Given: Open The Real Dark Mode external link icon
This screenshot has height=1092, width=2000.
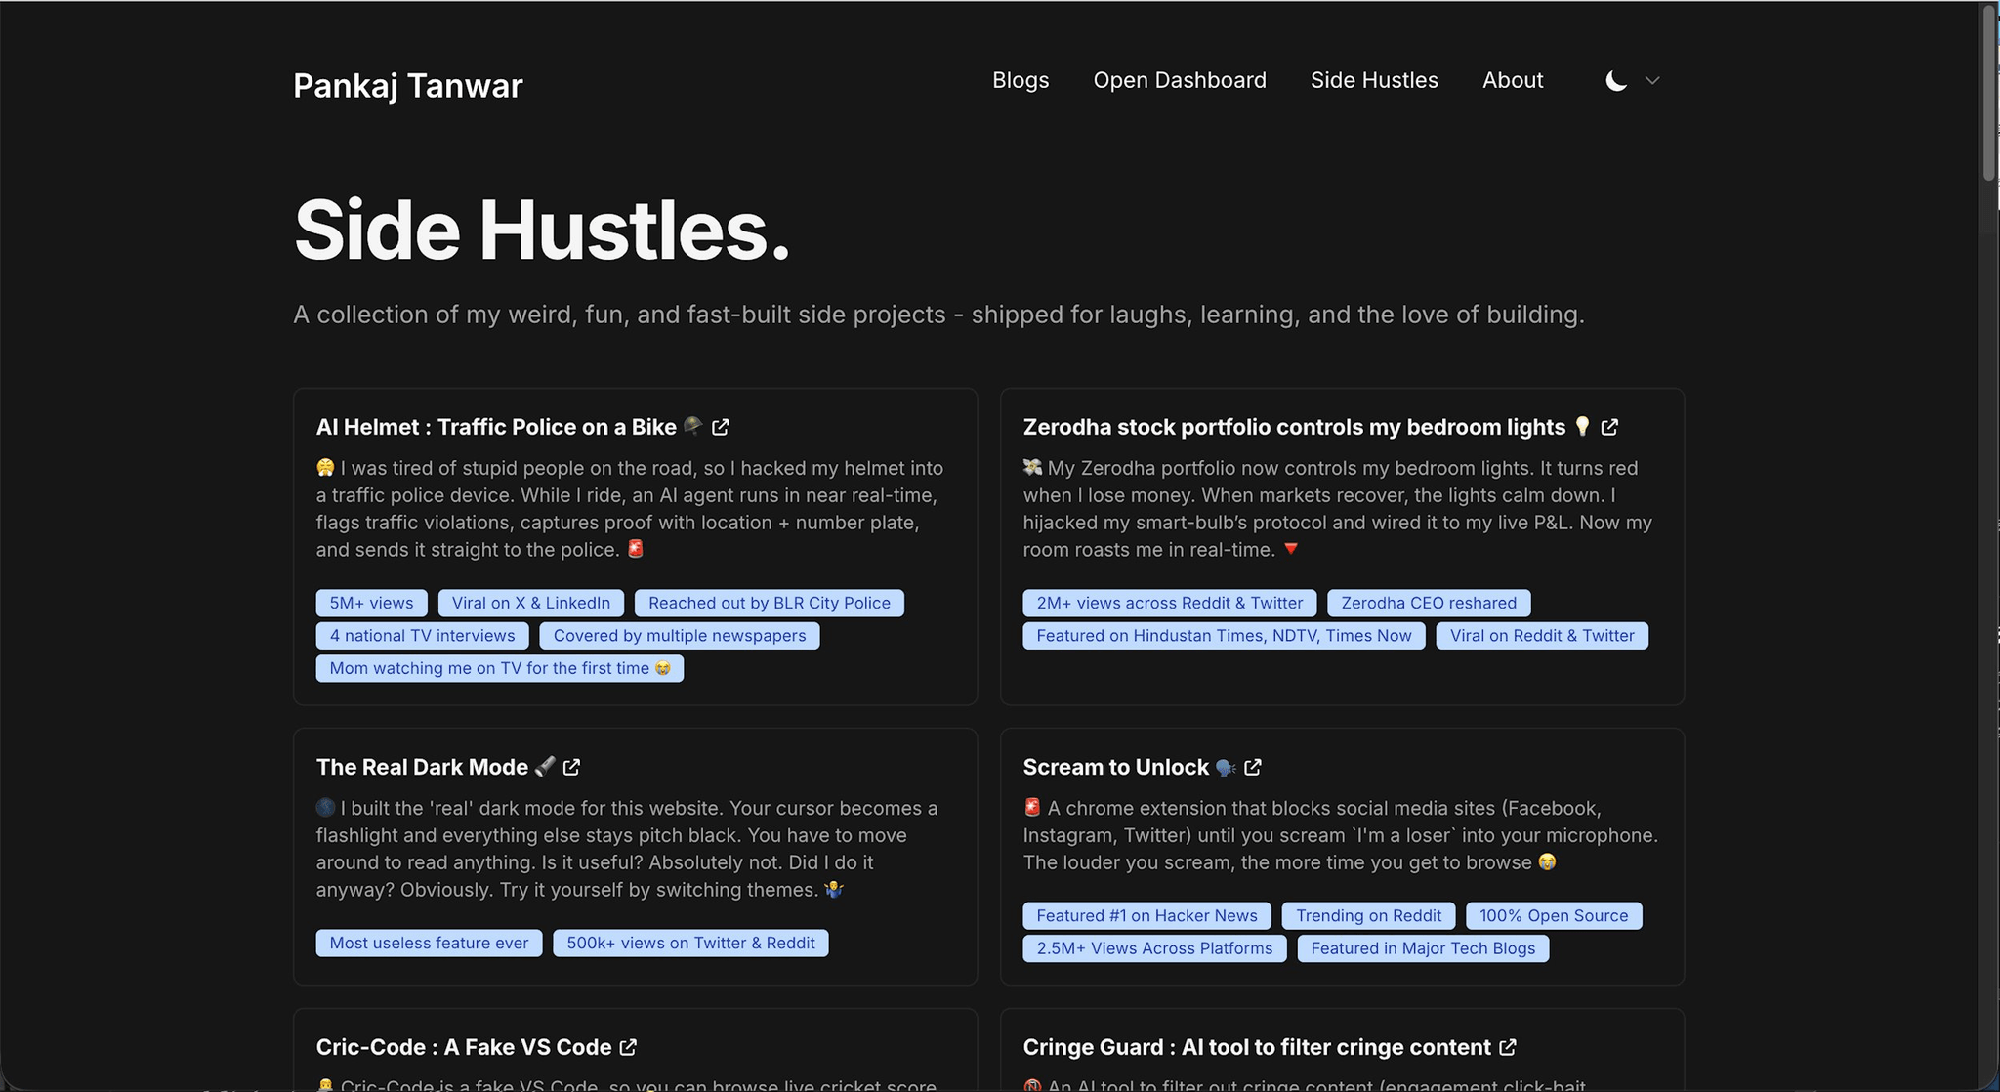Looking at the screenshot, I should (571, 767).
